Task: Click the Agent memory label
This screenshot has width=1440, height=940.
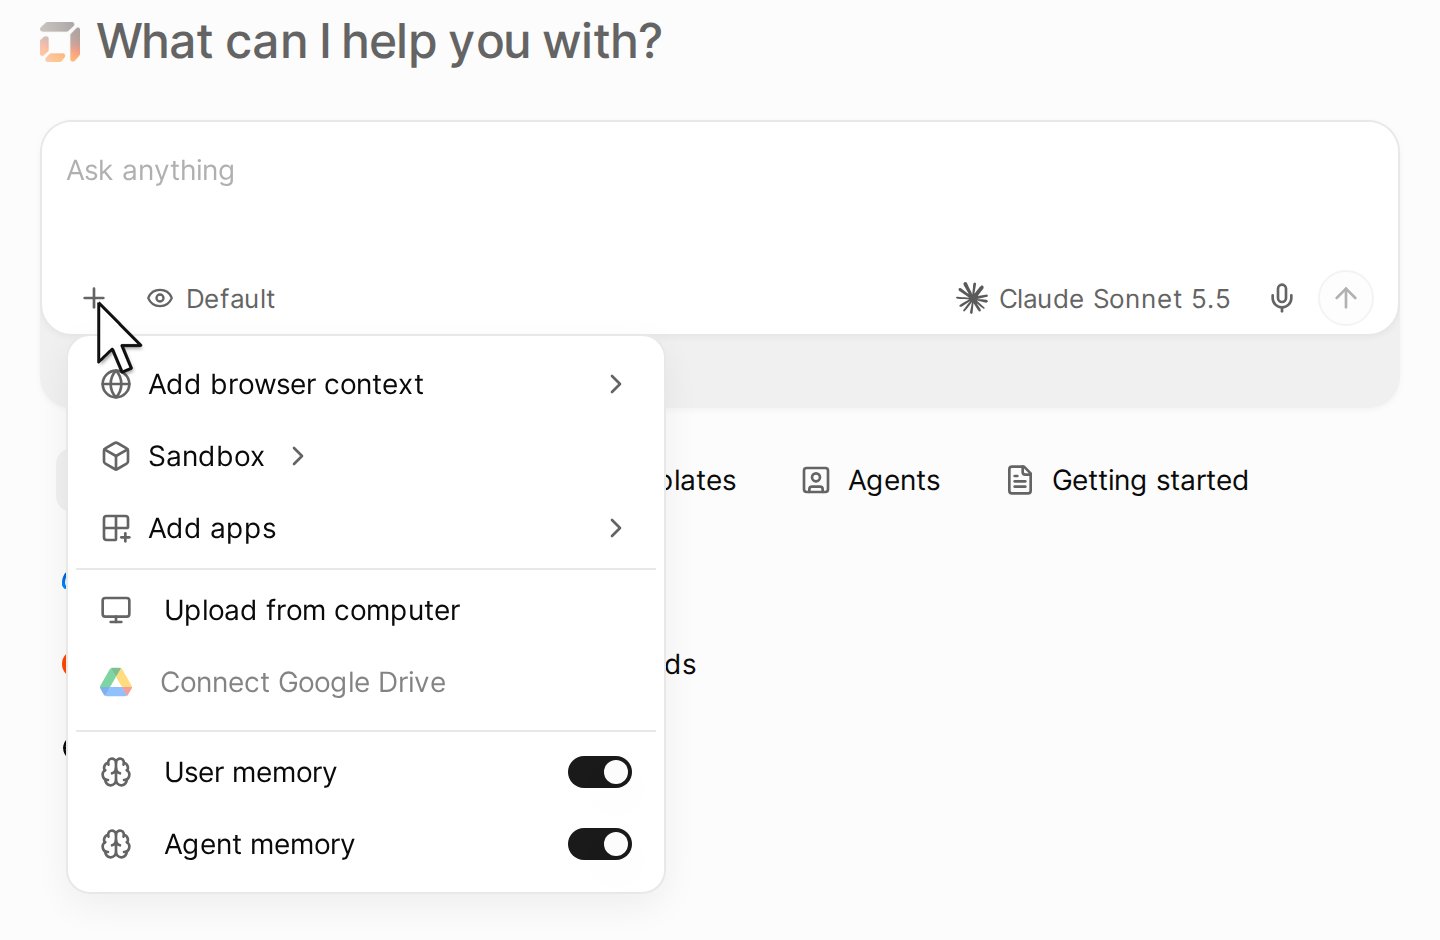Action: 260,844
